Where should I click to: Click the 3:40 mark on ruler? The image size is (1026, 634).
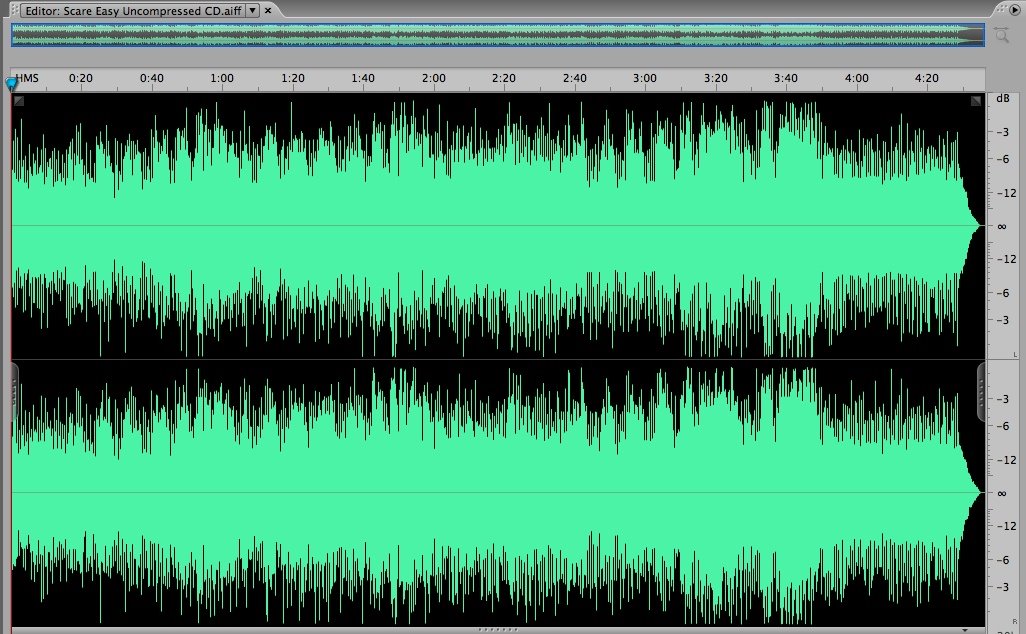(786, 78)
